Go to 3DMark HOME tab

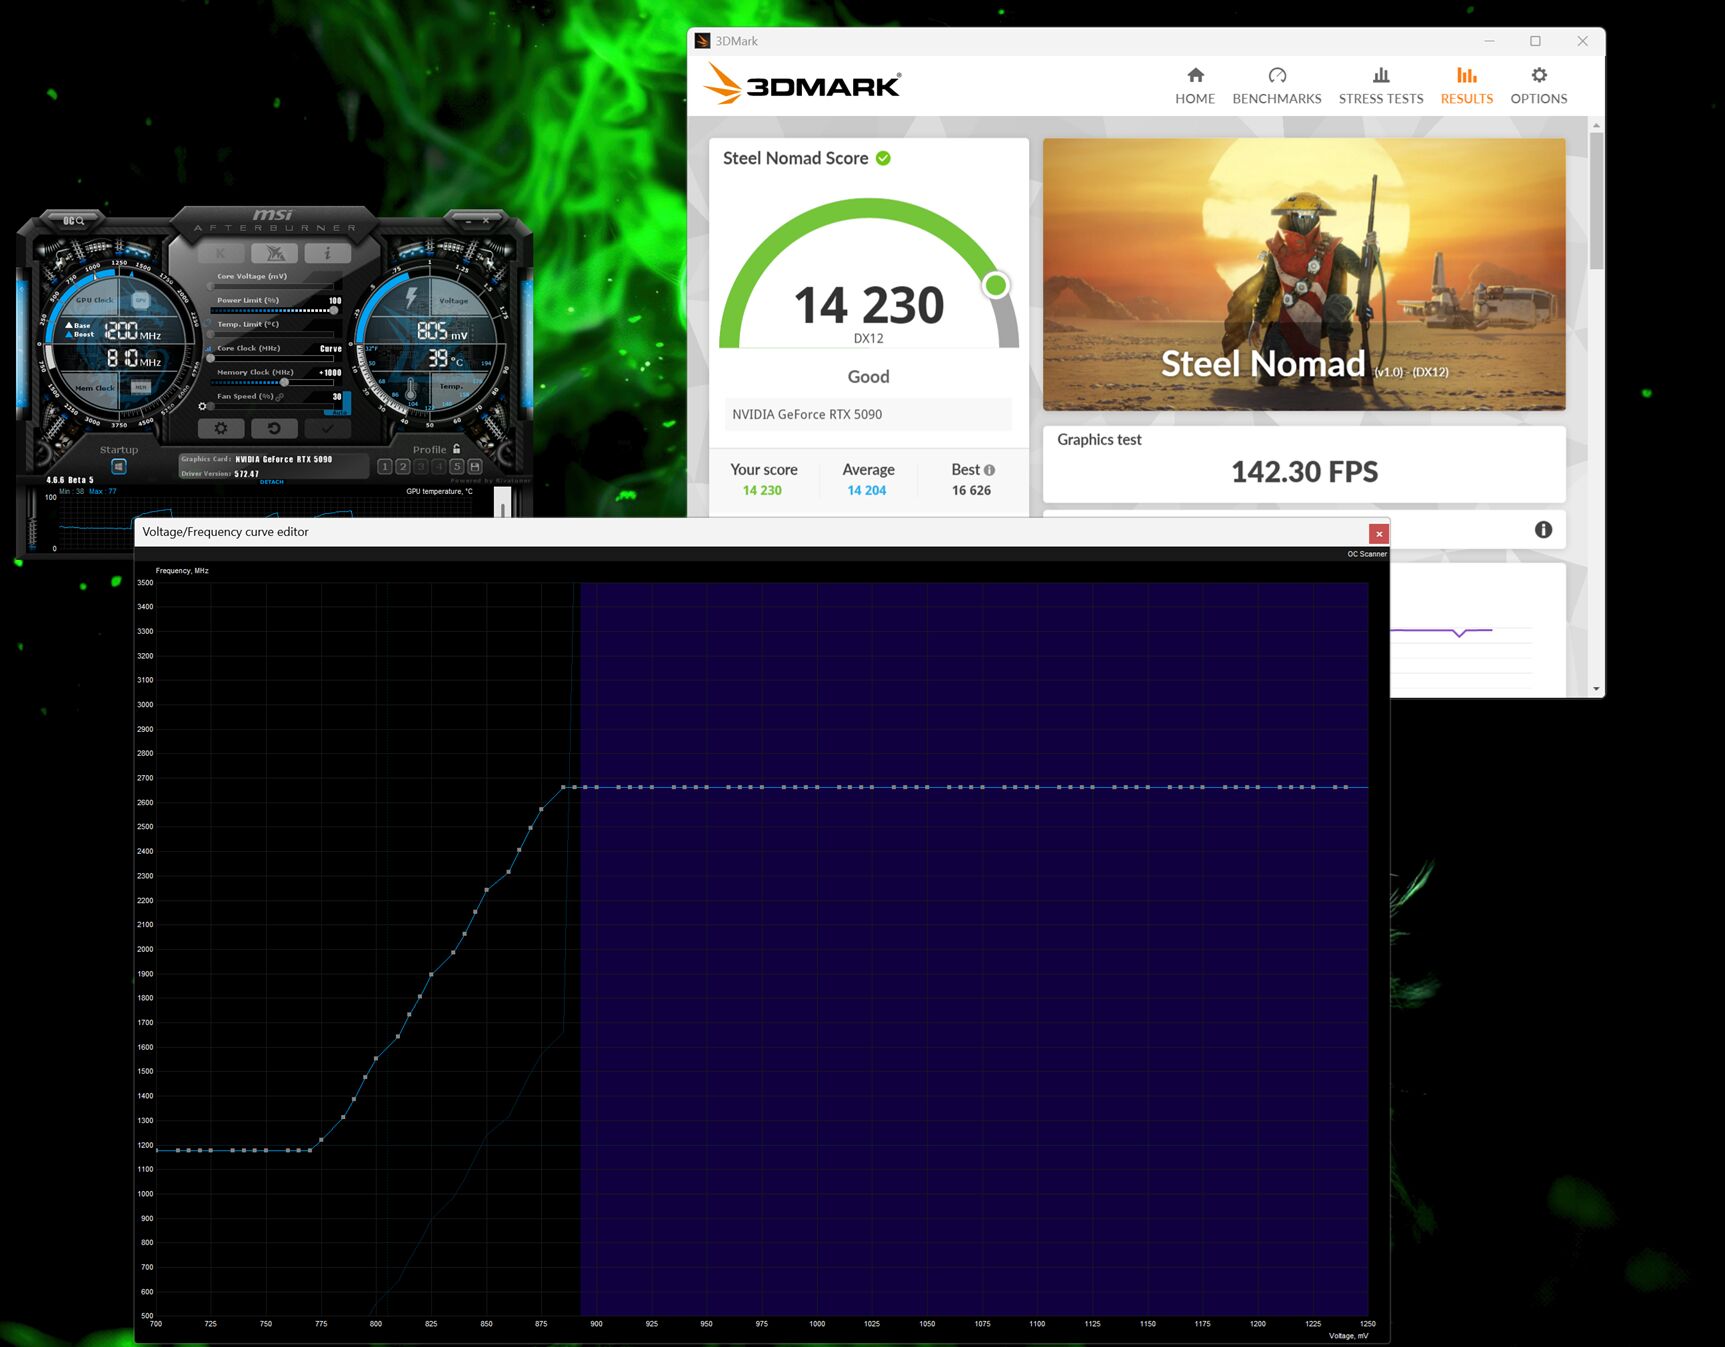click(1195, 86)
